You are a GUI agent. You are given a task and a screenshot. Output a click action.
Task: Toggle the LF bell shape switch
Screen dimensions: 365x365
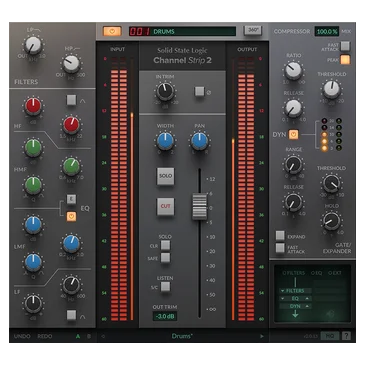(x=71, y=315)
